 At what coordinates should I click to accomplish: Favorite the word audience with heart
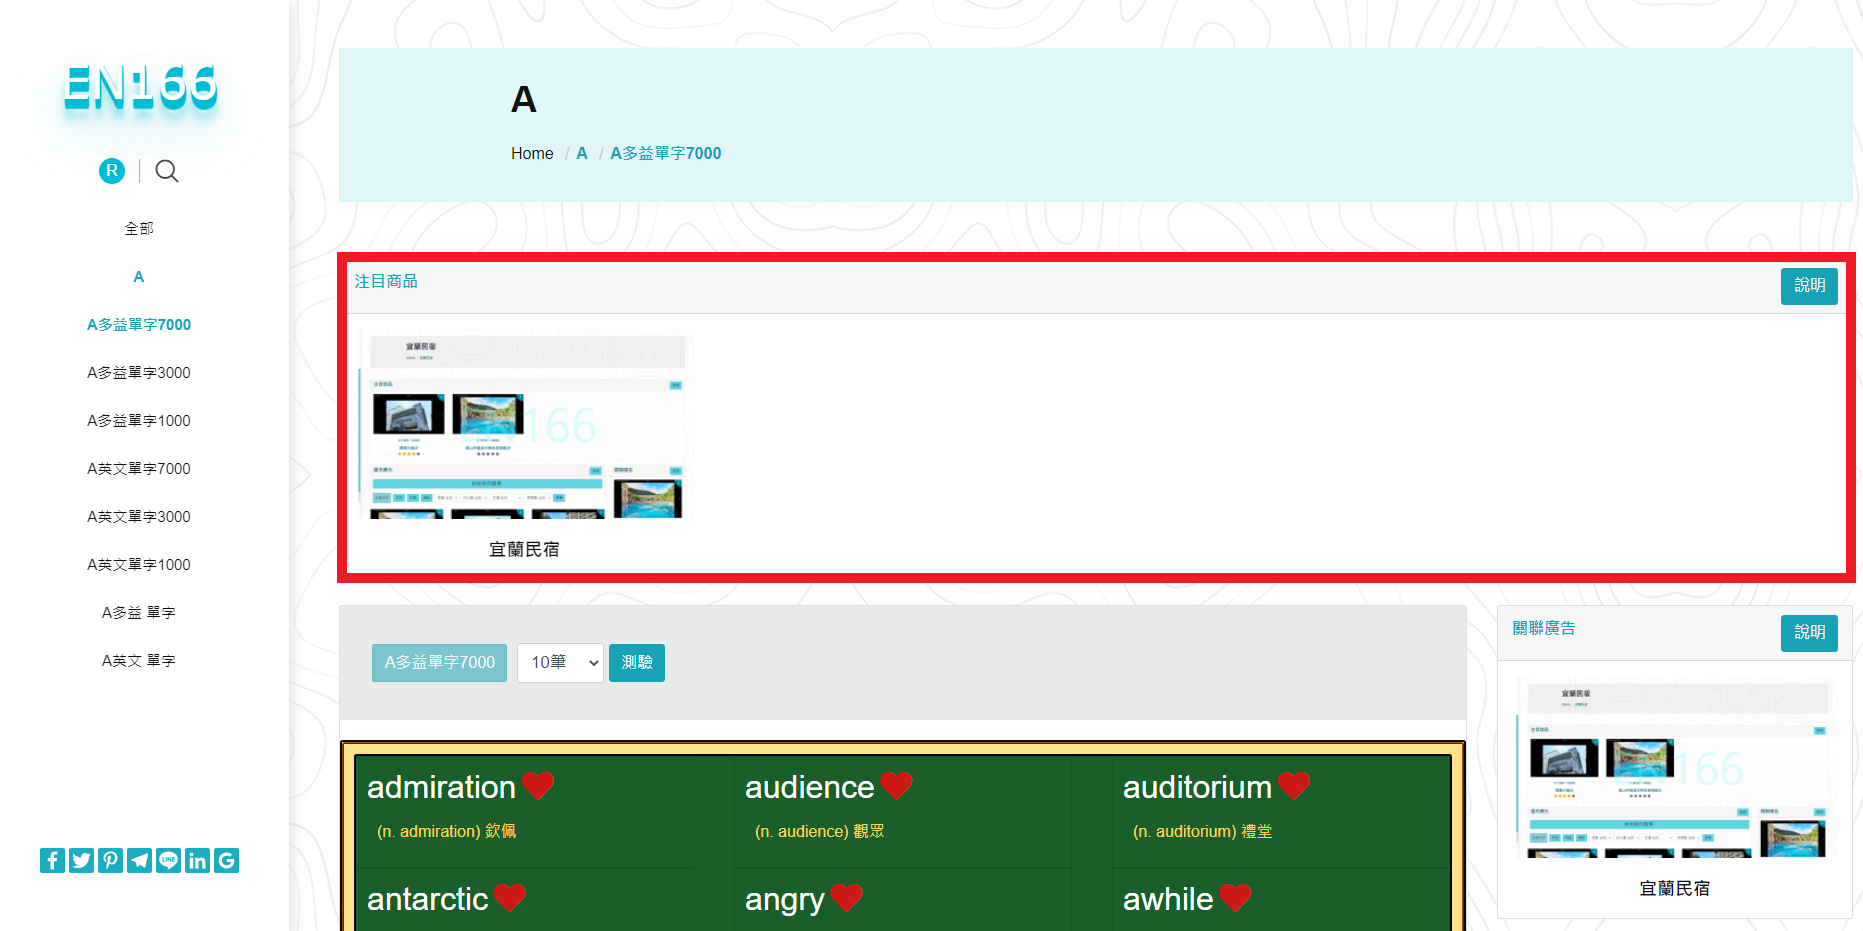click(x=896, y=786)
